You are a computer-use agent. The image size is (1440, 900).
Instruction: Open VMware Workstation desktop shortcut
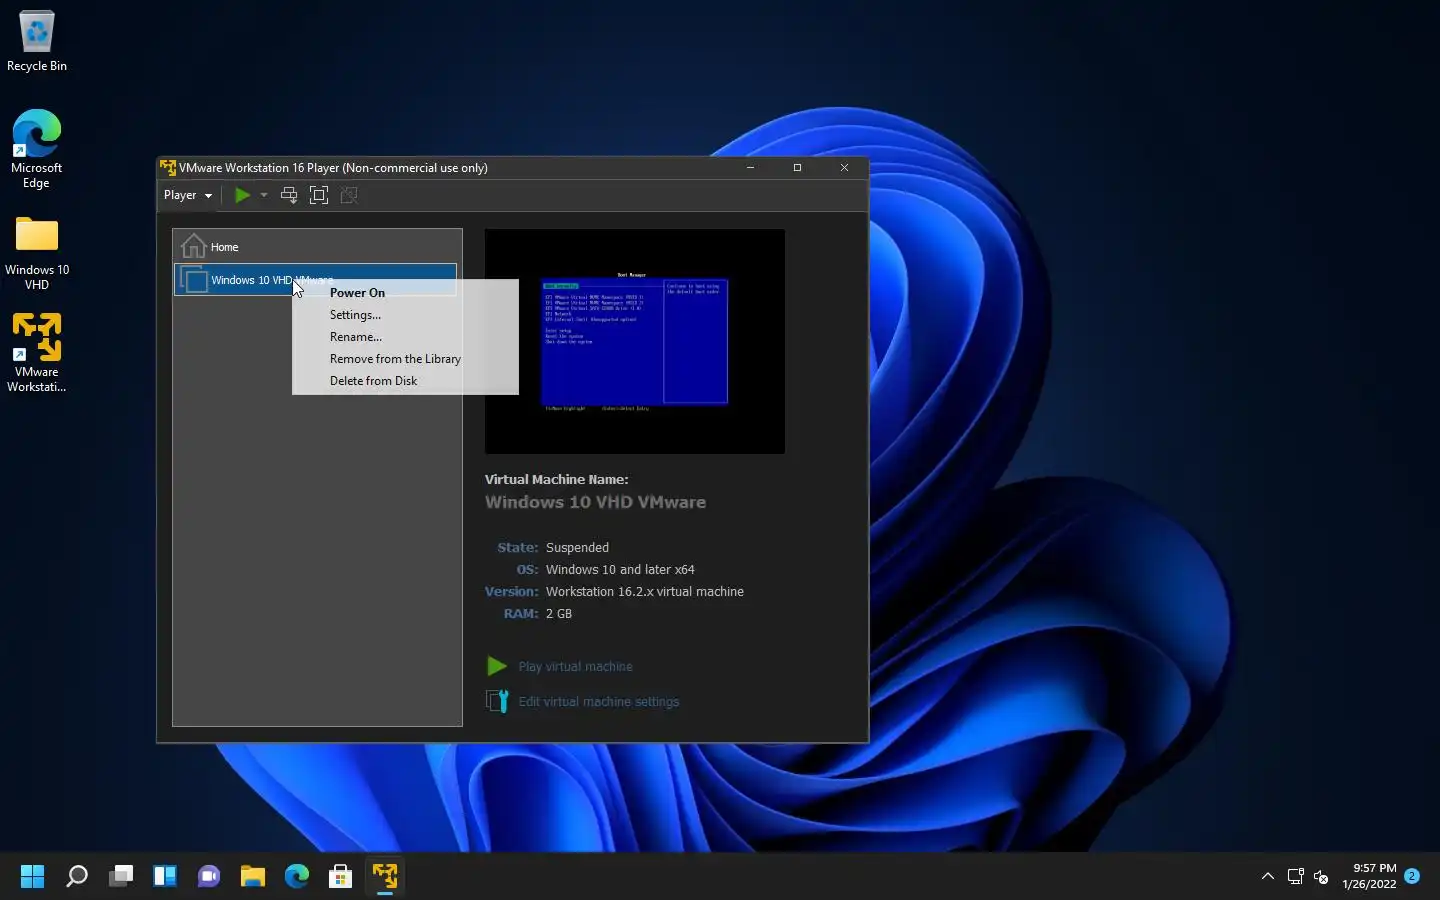coord(37,353)
